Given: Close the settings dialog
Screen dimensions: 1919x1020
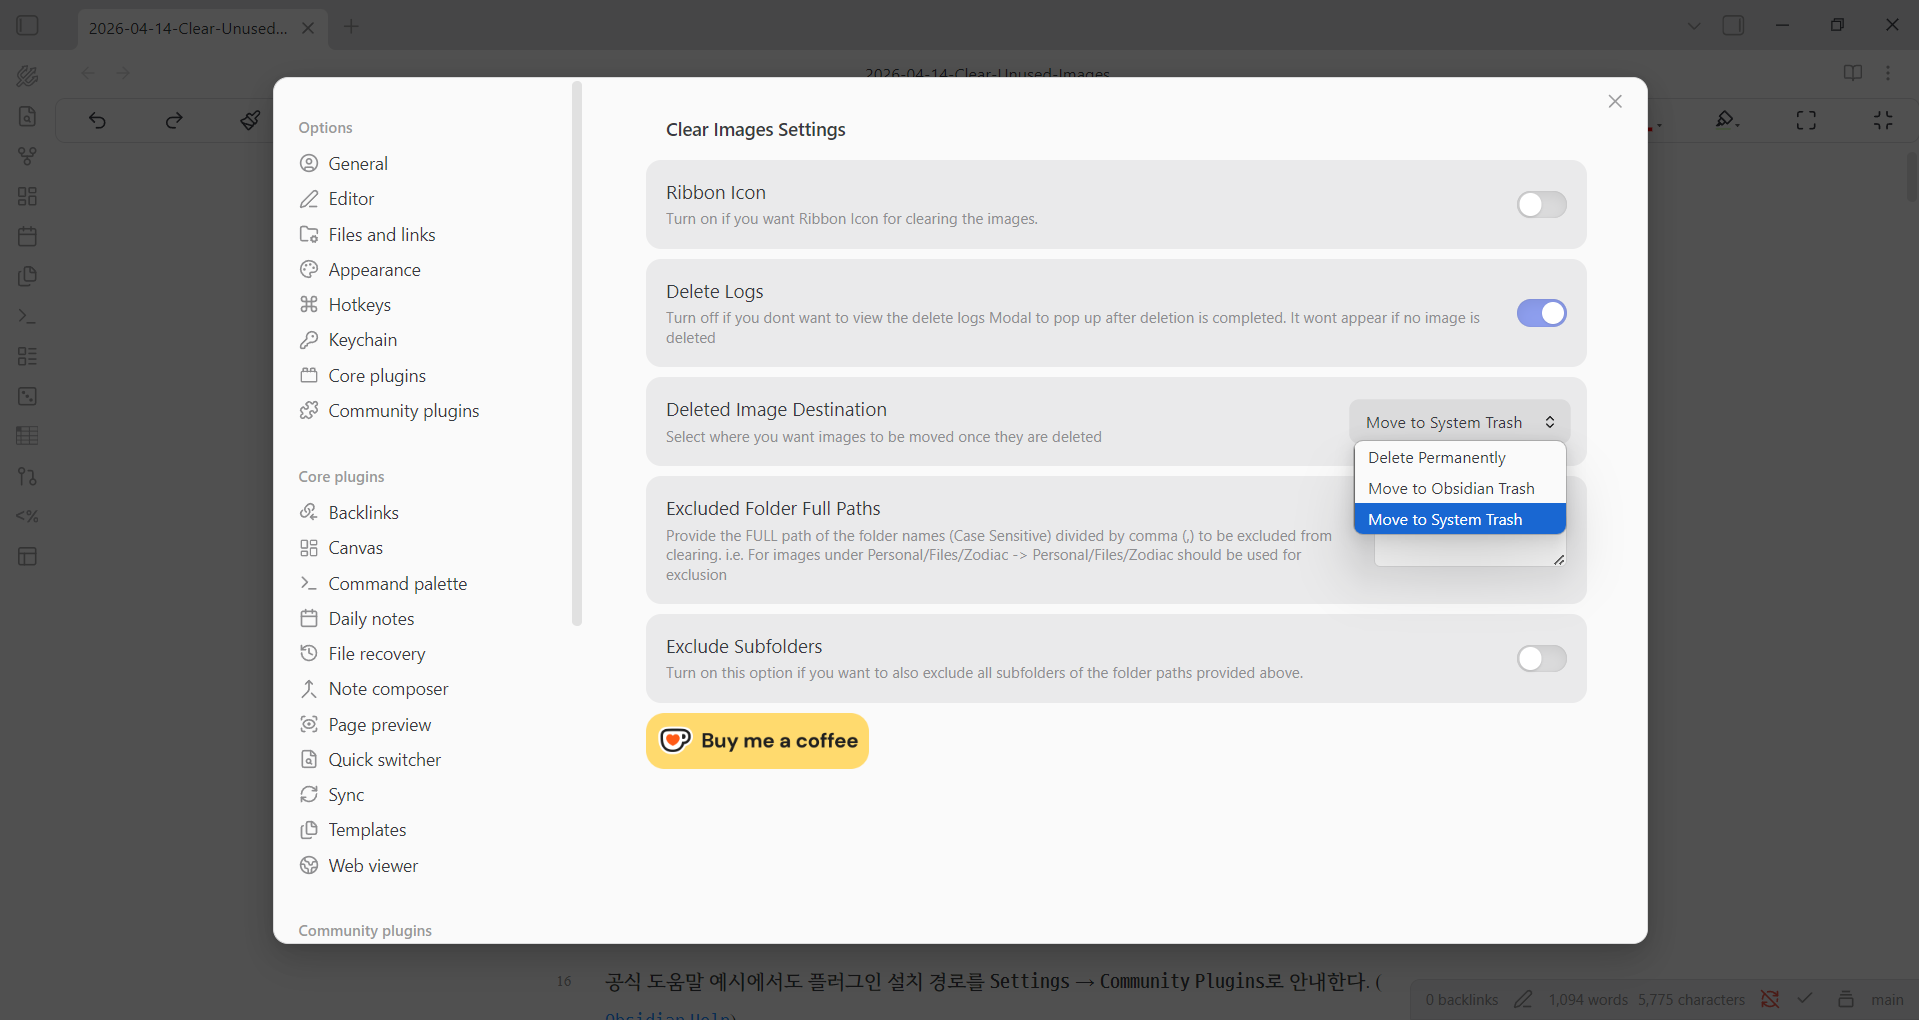Looking at the screenshot, I should [x=1614, y=102].
